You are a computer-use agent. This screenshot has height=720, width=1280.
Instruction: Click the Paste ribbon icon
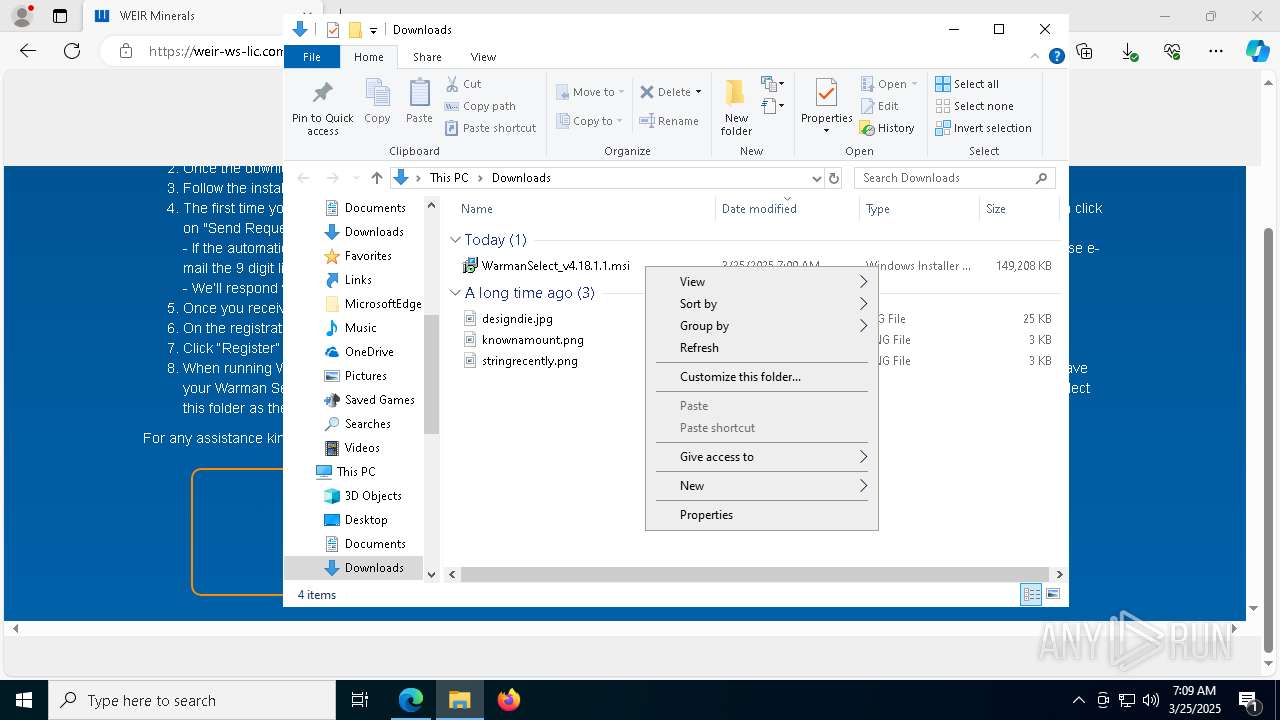point(419,93)
